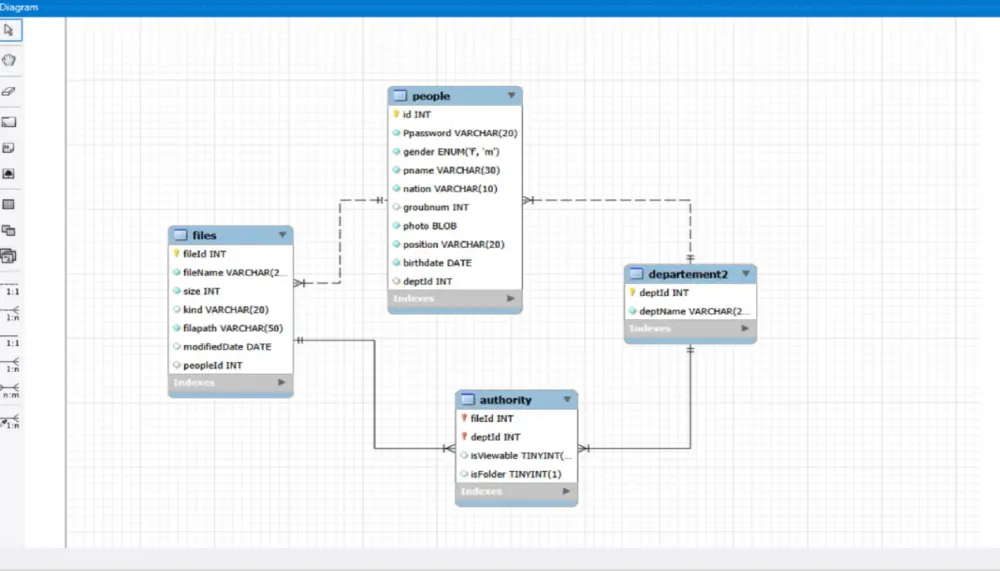Select column modifiedDate DATE

pos(227,346)
